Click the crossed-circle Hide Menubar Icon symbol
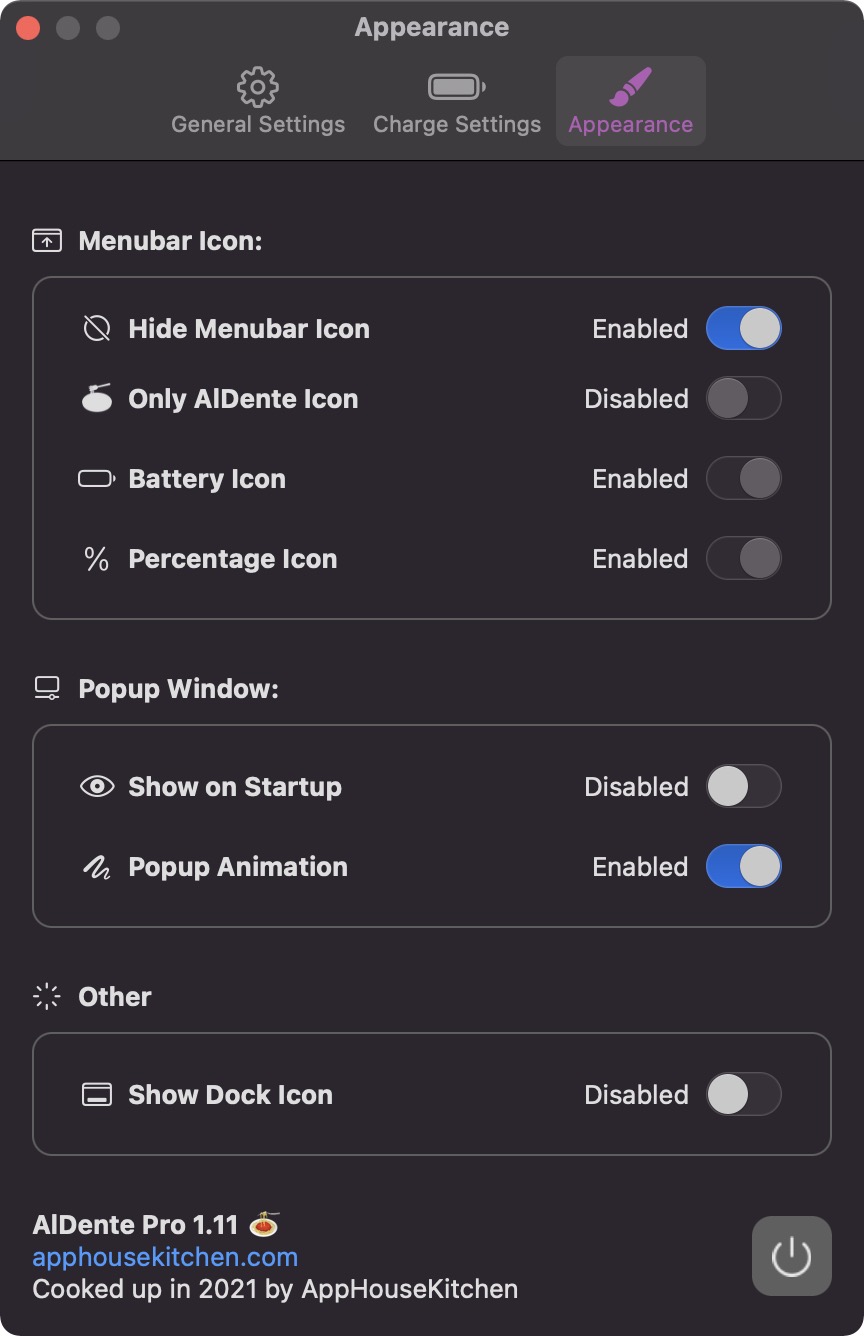 pyautogui.click(x=97, y=329)
